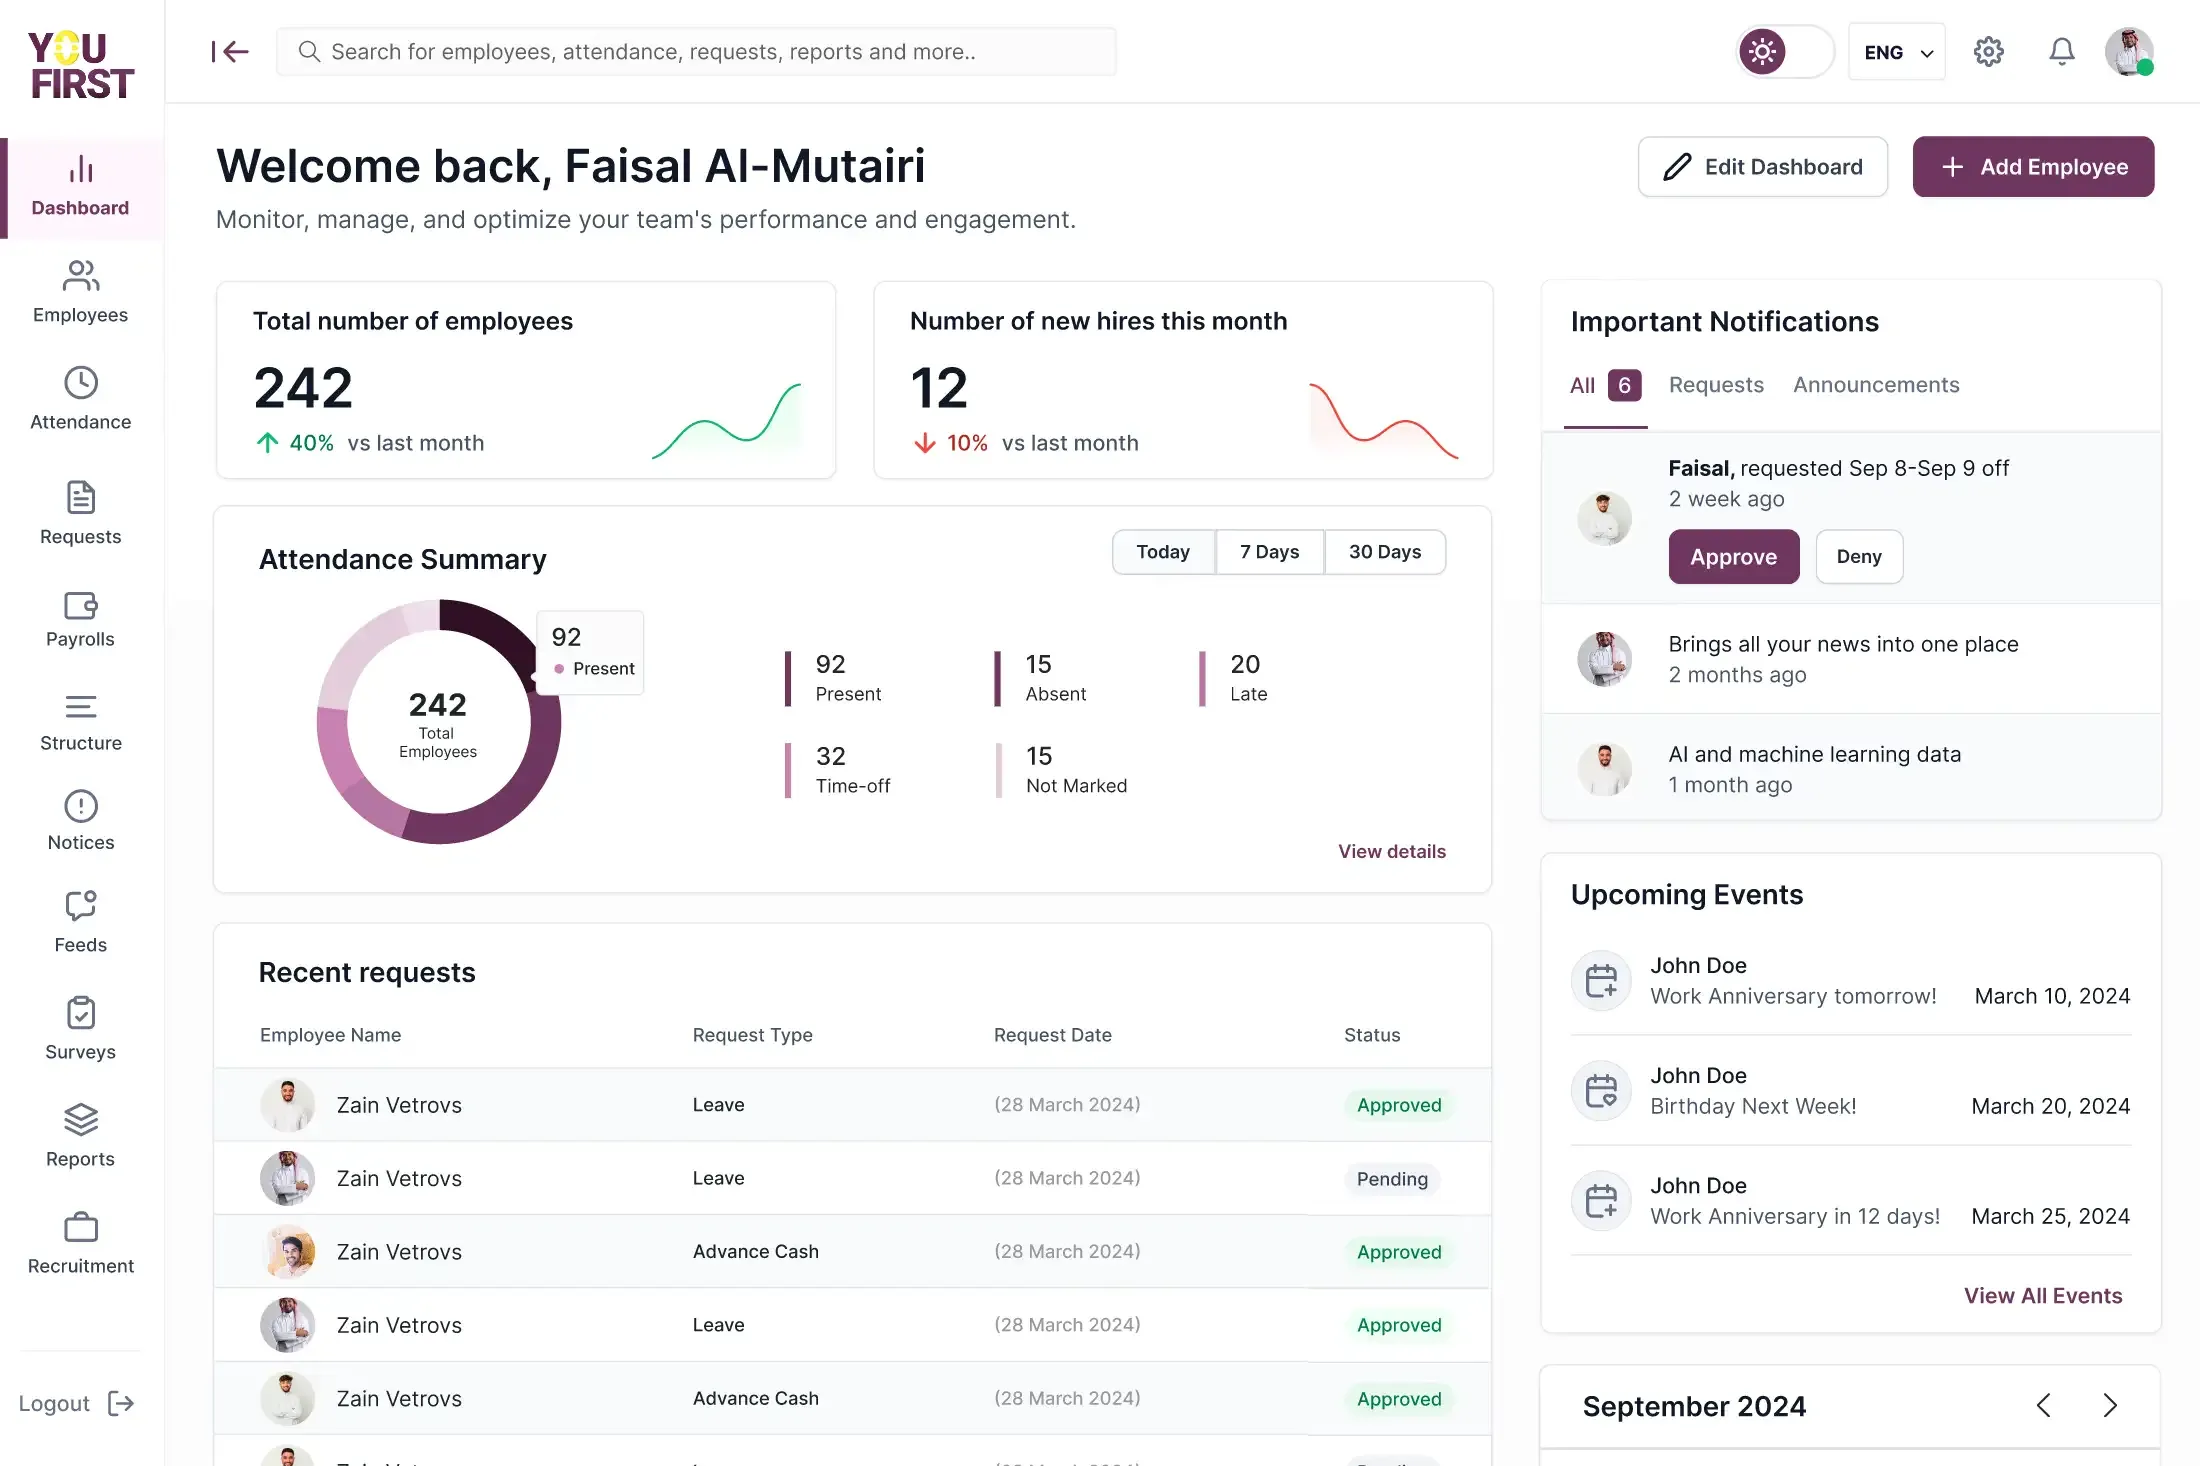Deny Faisal's time-off request
2200x1466 pixels.
(x=1859, y=557)
